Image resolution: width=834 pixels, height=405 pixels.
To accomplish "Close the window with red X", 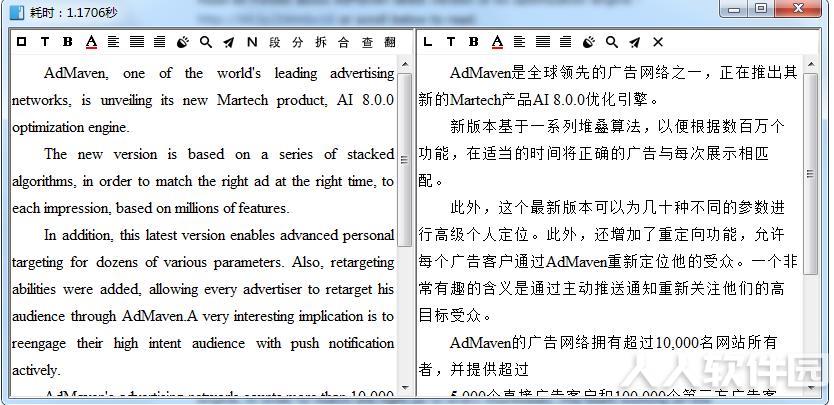I will click(798, 9).
